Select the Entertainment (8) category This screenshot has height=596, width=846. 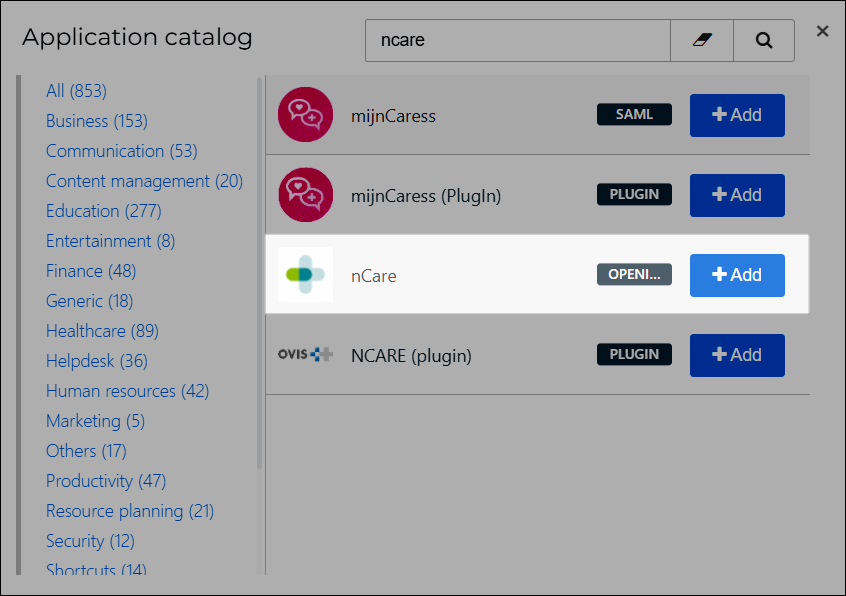point(110,241)
